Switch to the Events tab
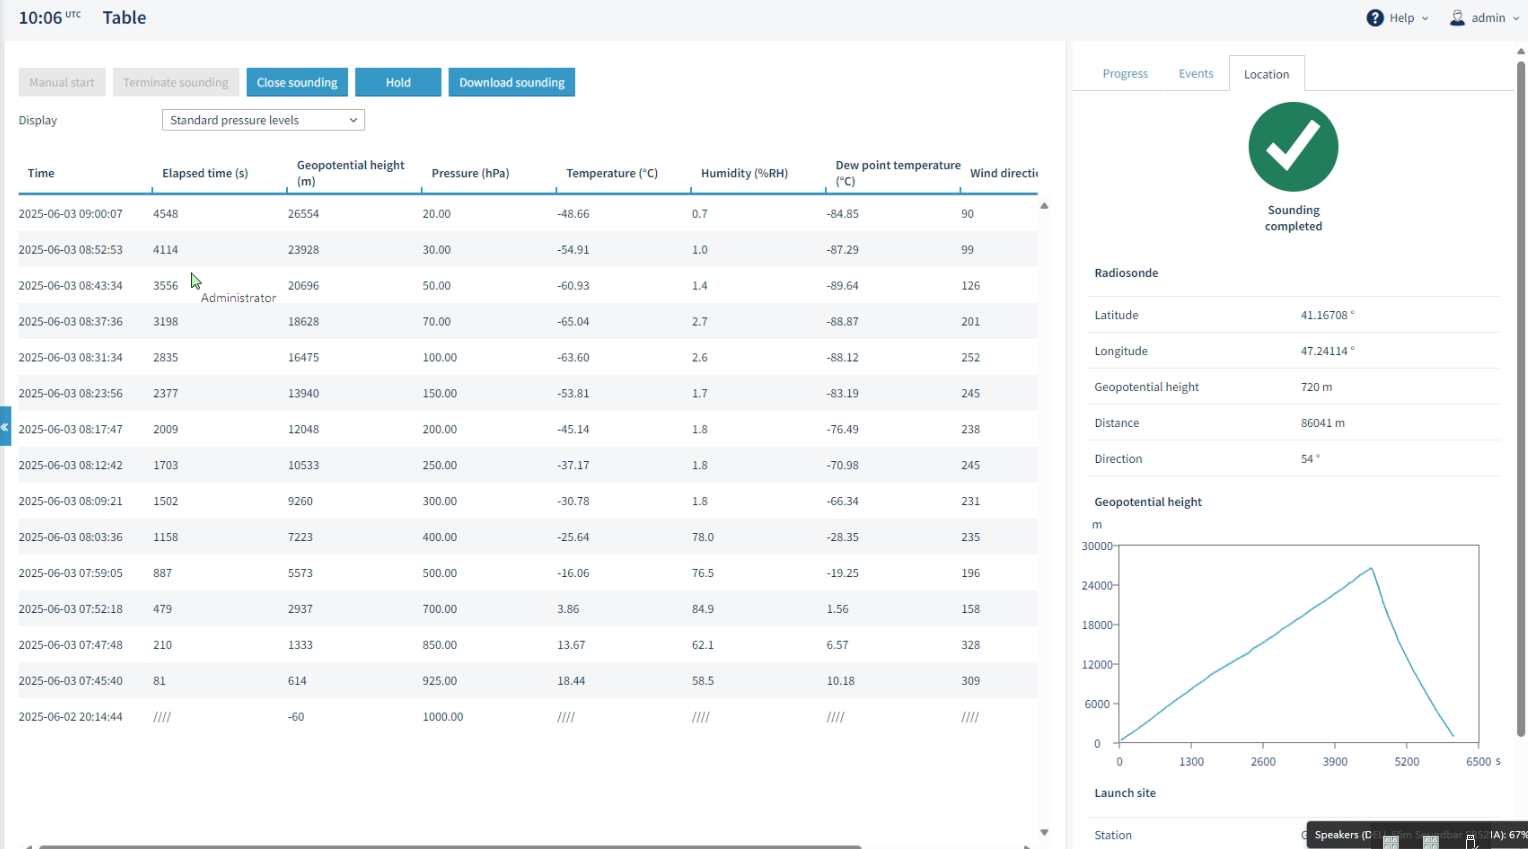 point(1196,74)
